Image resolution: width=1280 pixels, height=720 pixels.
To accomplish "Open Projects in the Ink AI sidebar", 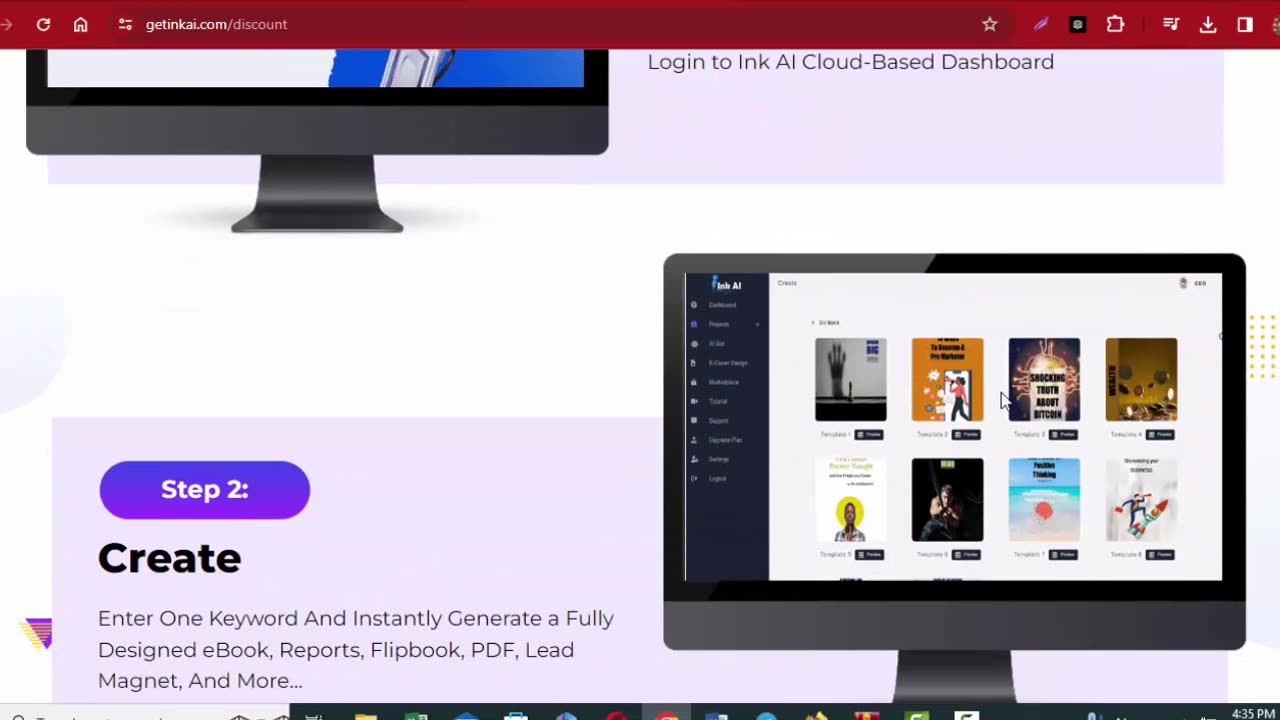I will [719, 324].
